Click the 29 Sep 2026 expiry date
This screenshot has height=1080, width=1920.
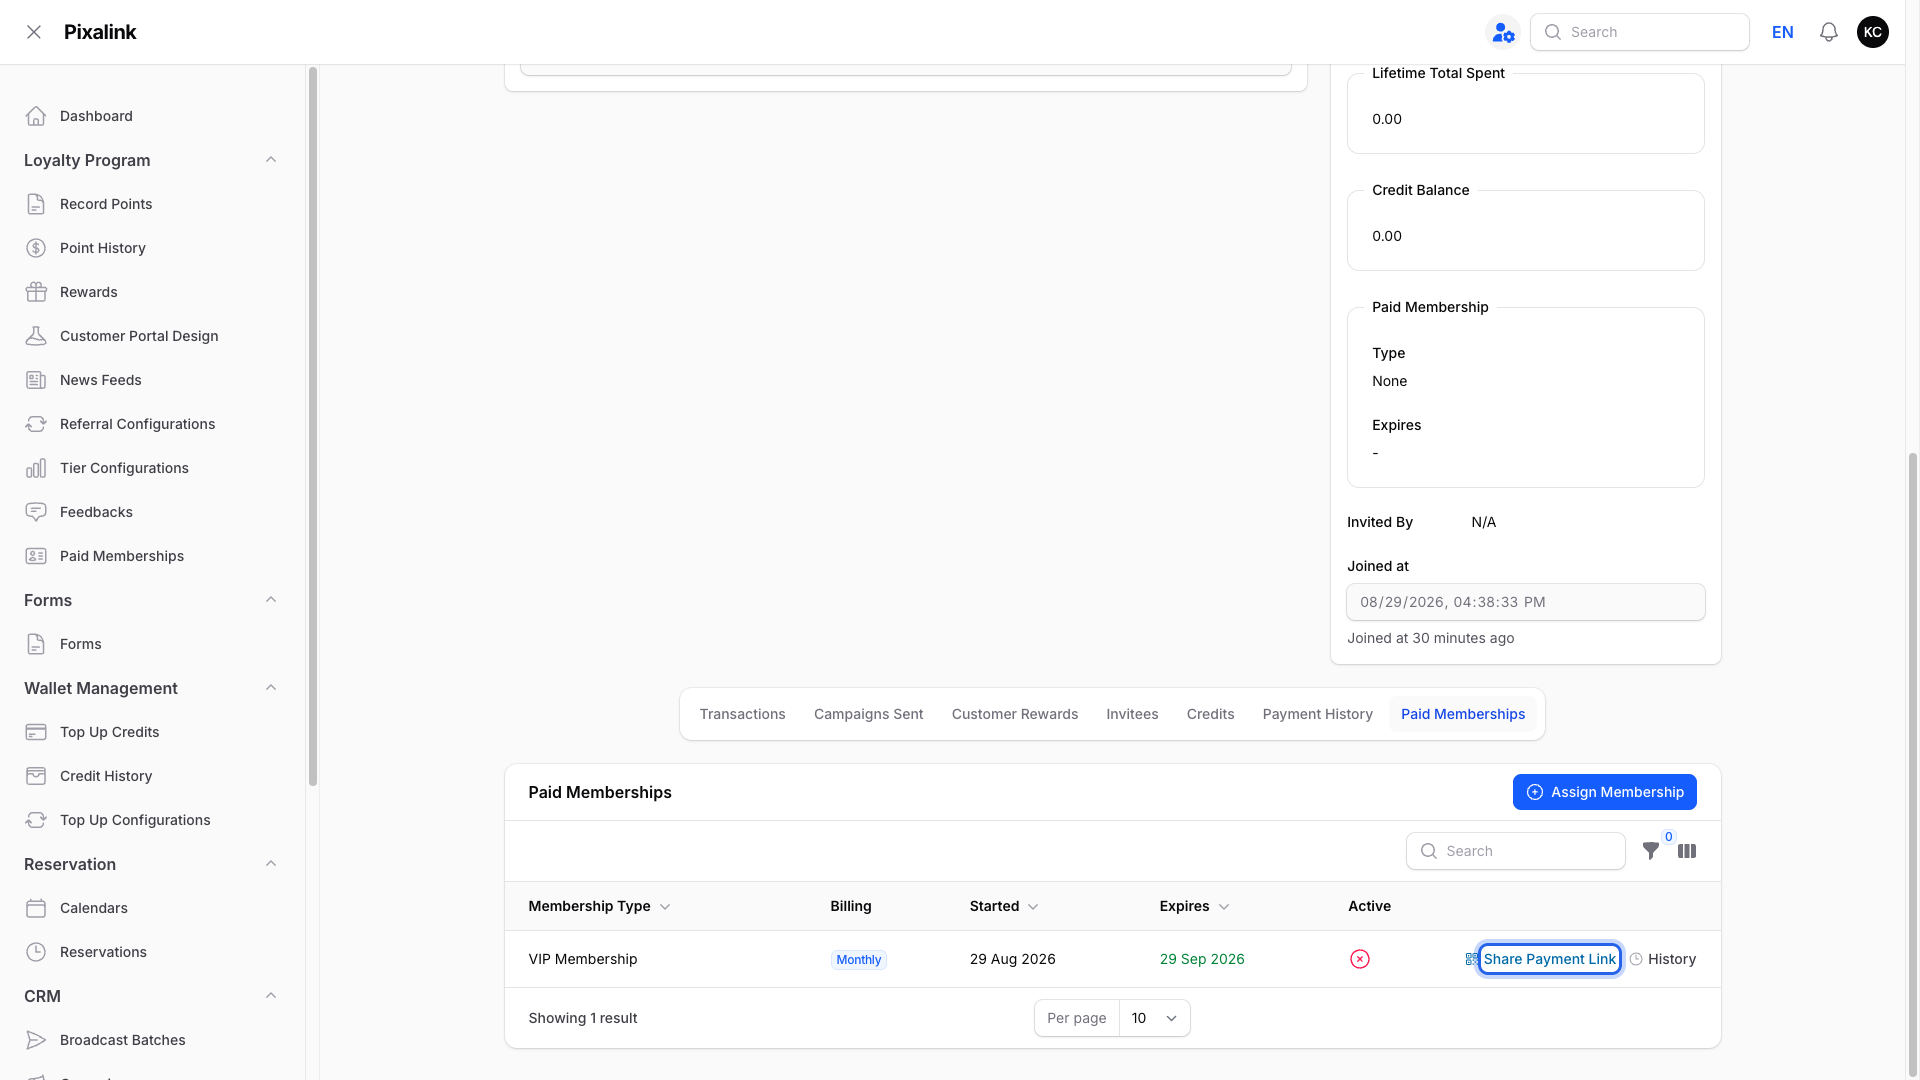coord(1201,959)
